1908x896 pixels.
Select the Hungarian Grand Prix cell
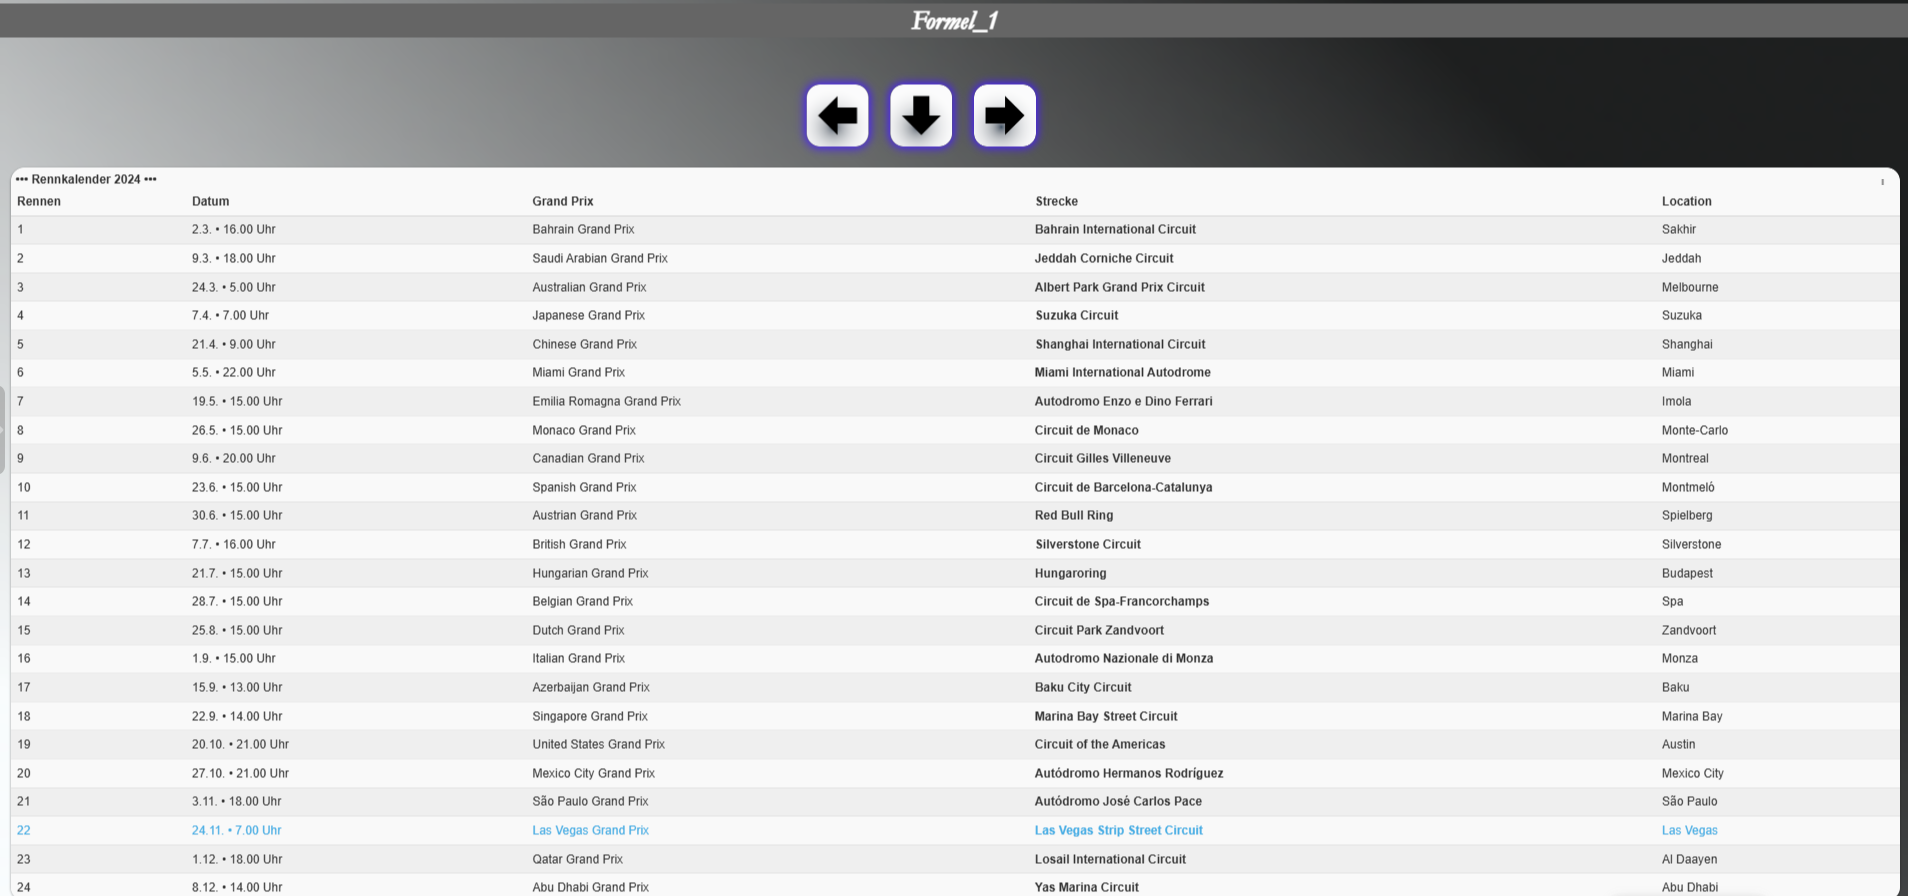coord(590,573)
